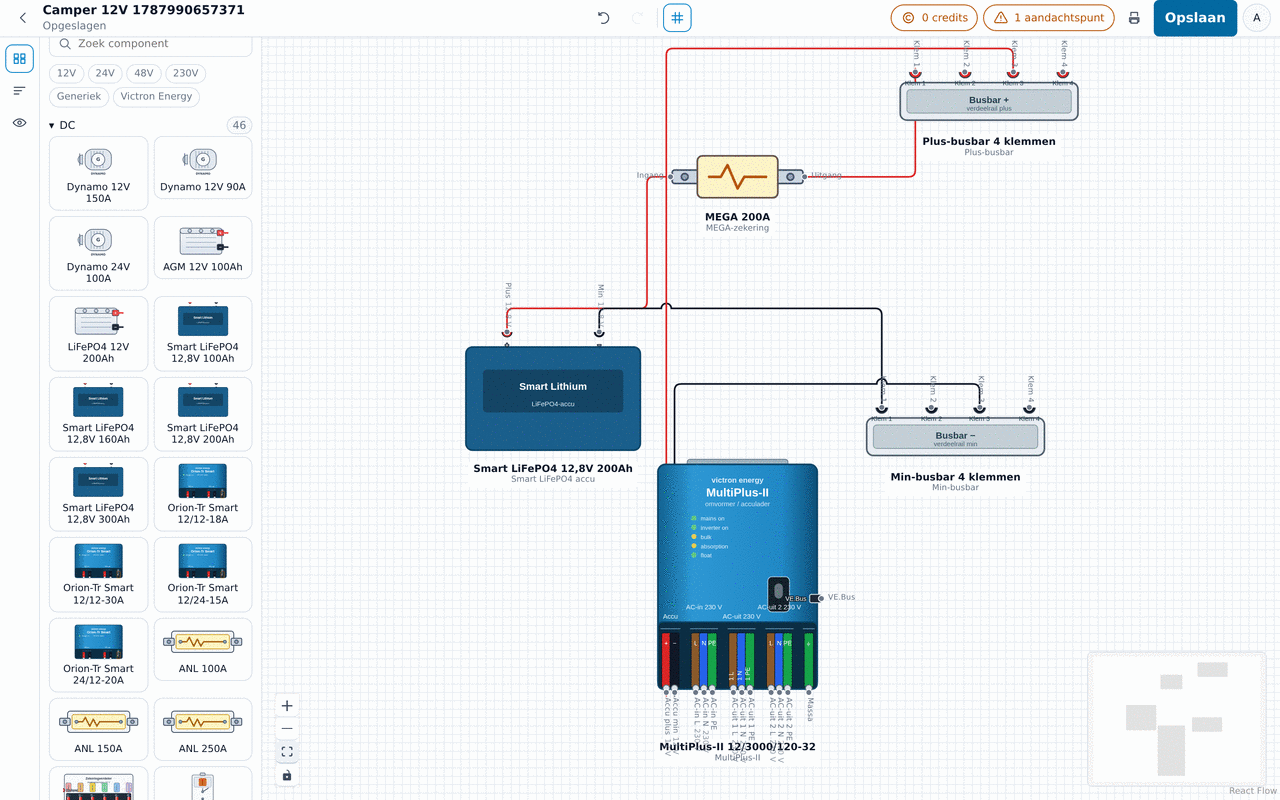Image resolution: width=1280 pixels, height=800 pixels.
Task: Zoom in on the canvas
Action: [287, 706]
